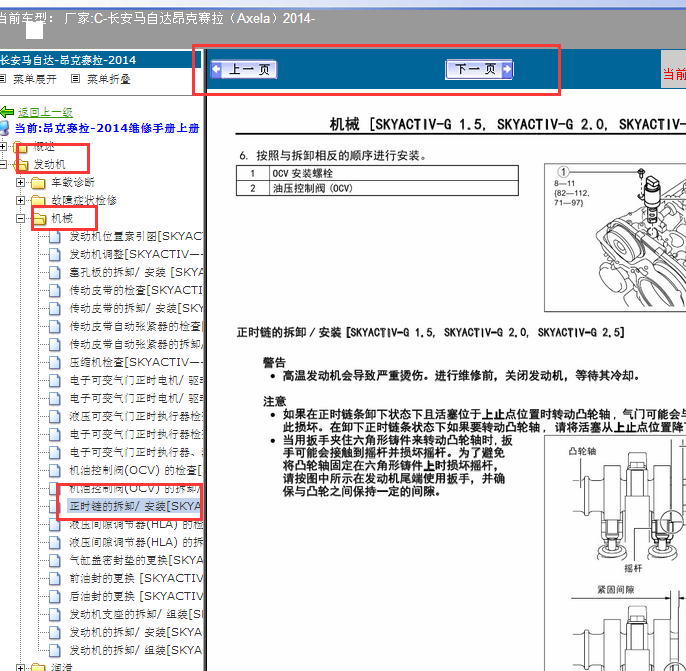Click 当前:昂克赛拉-2014维修手册上册 heading link
Screen dimensions: 686x671
point(107,128)
